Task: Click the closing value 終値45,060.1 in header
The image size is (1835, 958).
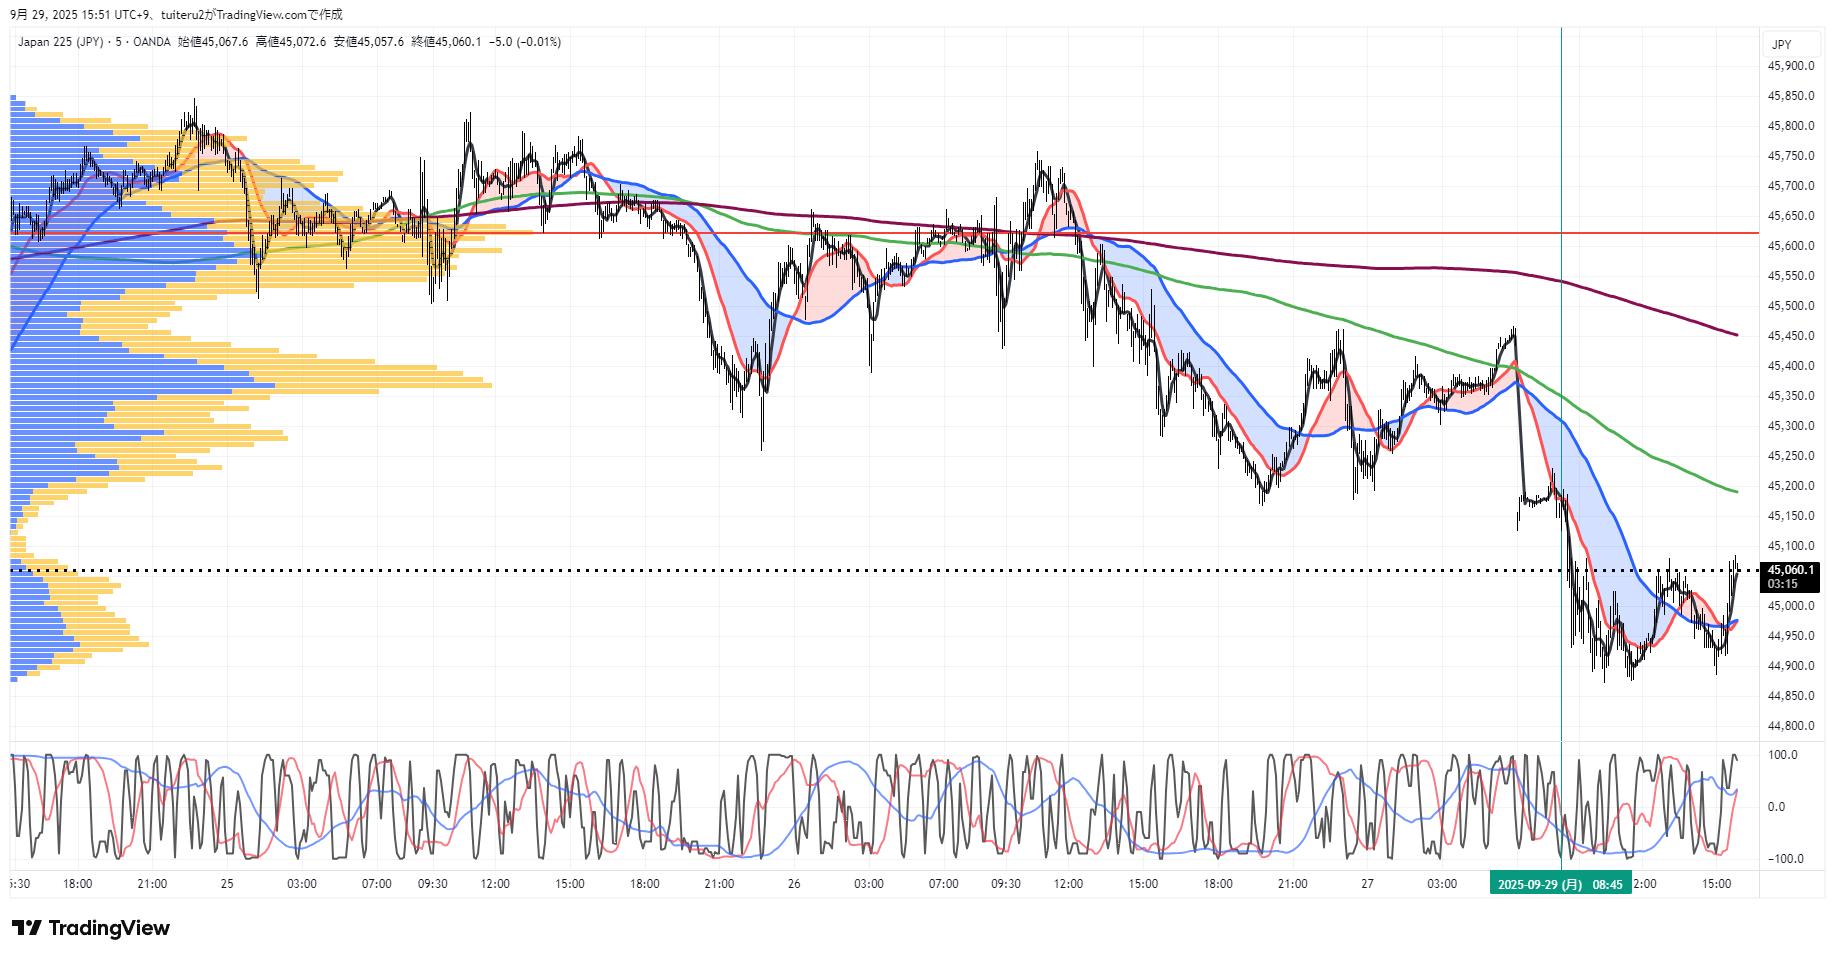Action: [446, 42]
